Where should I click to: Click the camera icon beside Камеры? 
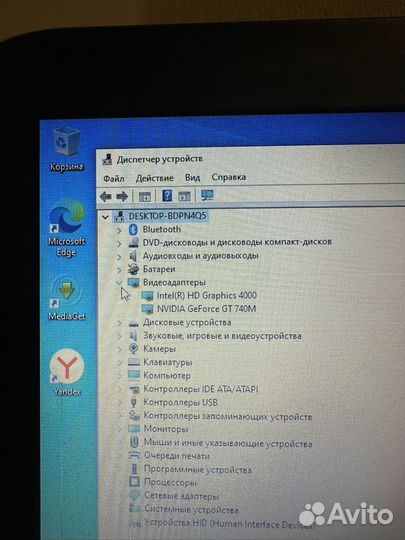[x=133, y=349]
